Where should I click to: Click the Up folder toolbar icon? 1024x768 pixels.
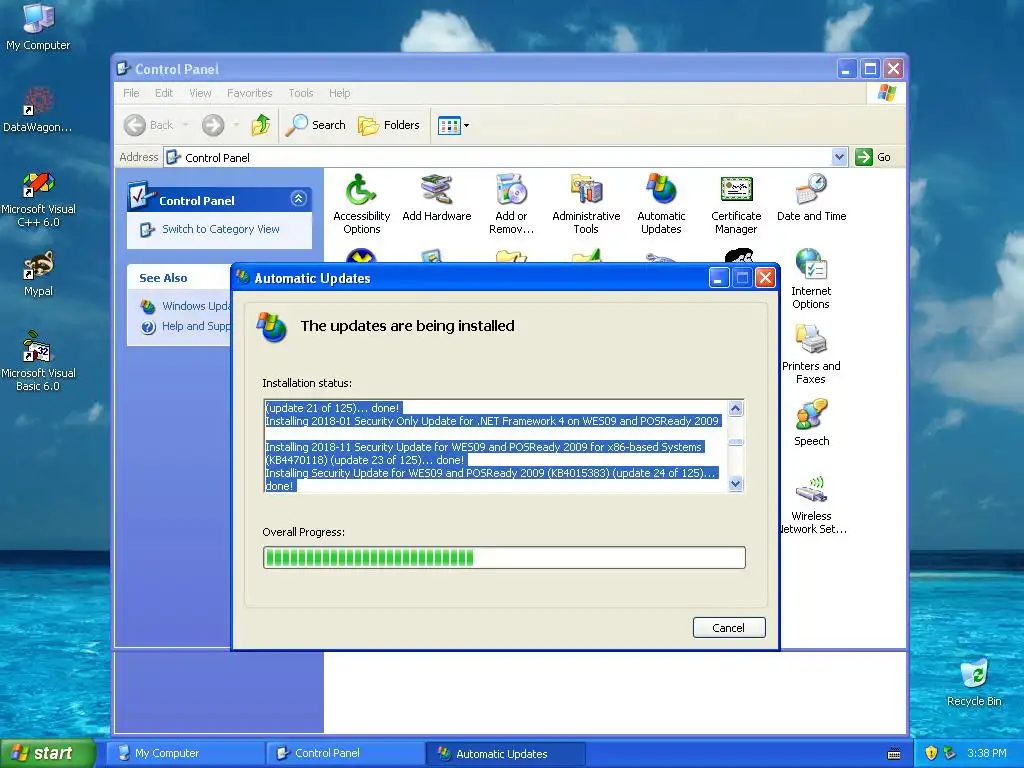click(261, 125)
